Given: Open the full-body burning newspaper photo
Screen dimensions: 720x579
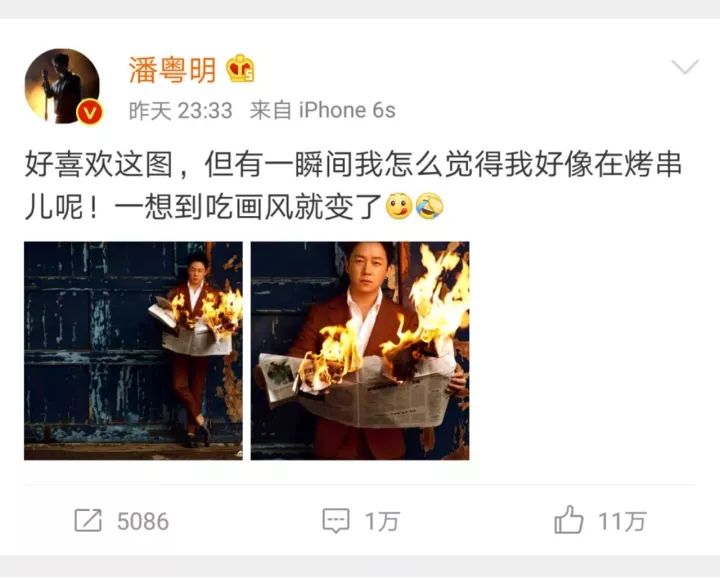Looking at the screenshot, I should pyautogui.click(x=133, y=351).
